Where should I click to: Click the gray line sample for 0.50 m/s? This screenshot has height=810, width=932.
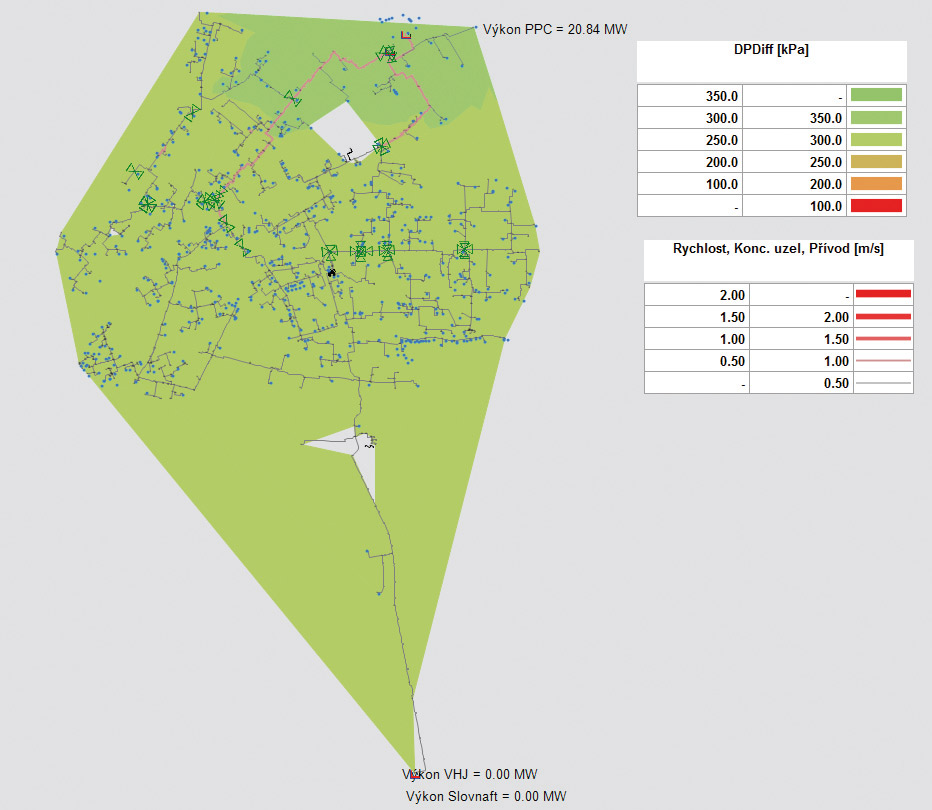coord(883,383)
